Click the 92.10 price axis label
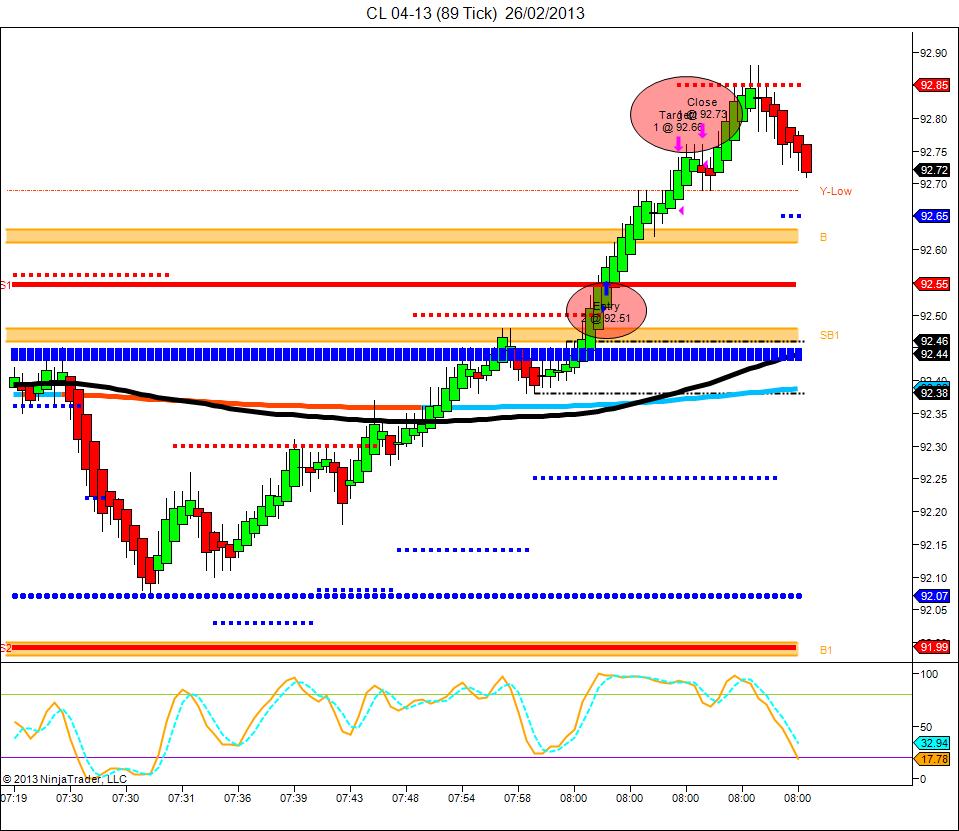The image size is (959, 831). coord(934,578)
